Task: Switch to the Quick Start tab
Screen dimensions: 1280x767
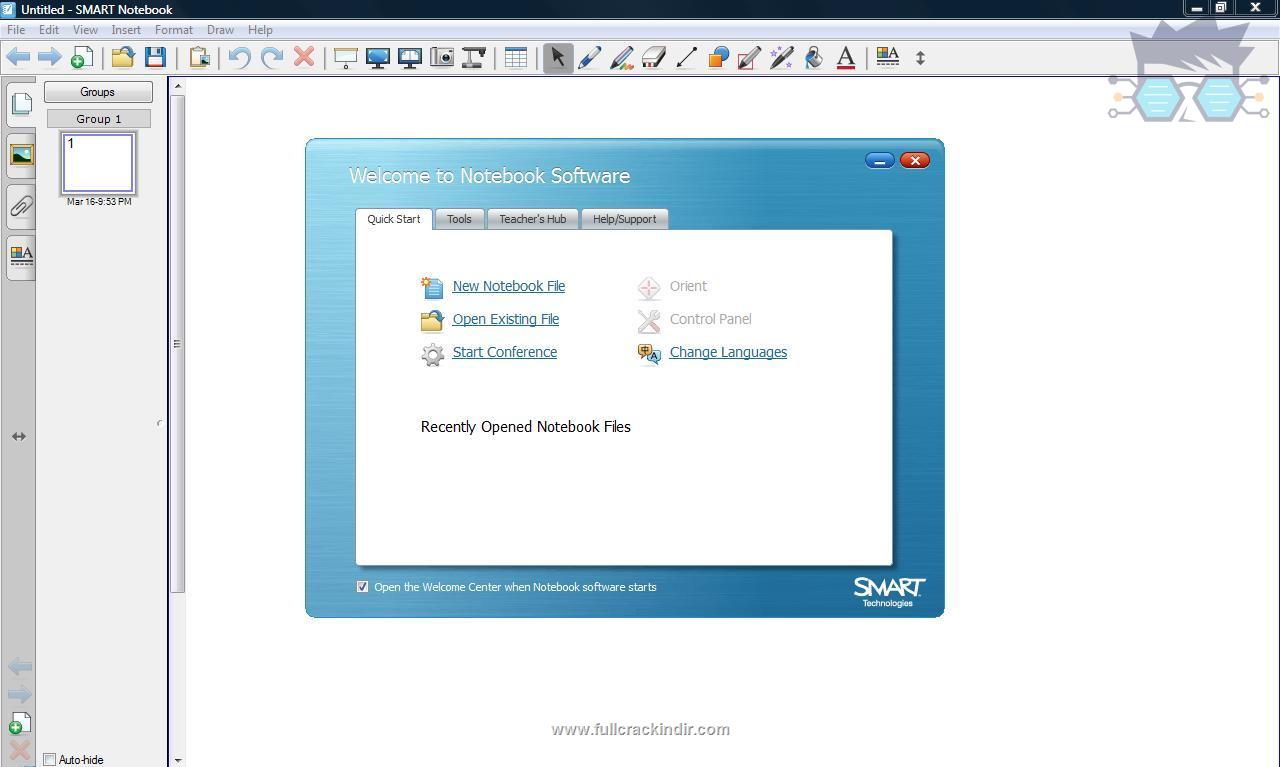Action: click(x=394, y=219)
